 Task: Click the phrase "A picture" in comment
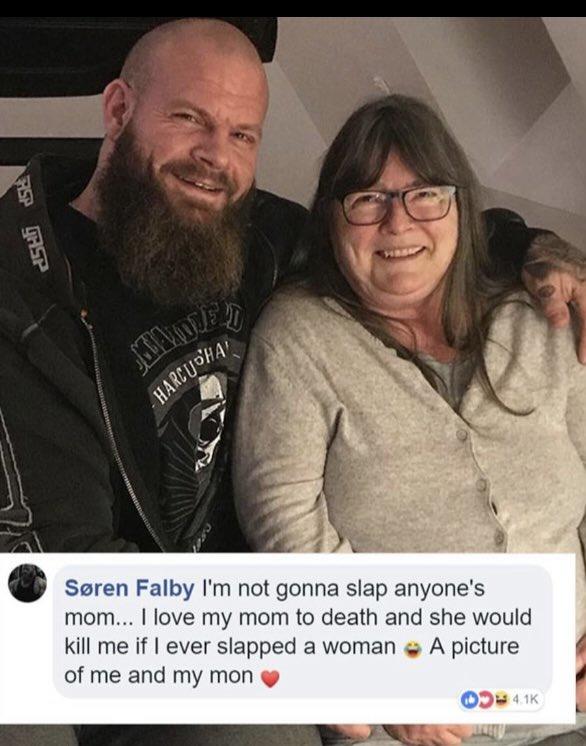click(474, 647)
